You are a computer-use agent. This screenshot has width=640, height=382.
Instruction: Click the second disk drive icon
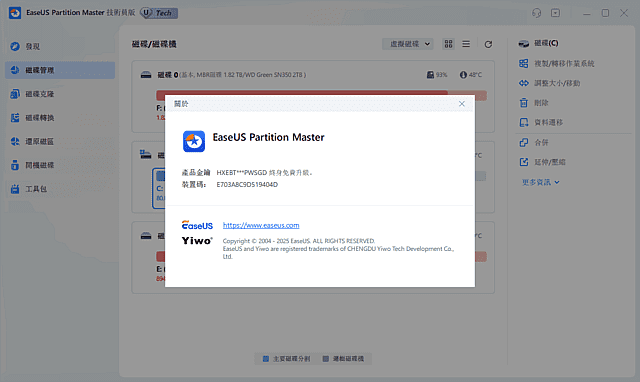tap(146, 154)
